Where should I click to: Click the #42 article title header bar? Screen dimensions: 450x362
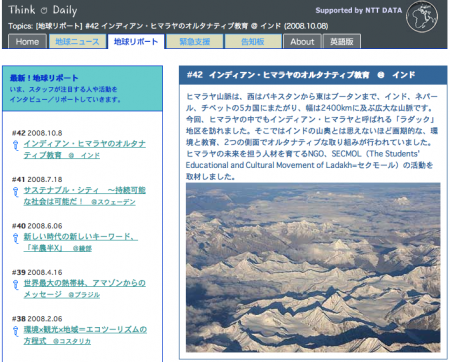tap(313, 75)
